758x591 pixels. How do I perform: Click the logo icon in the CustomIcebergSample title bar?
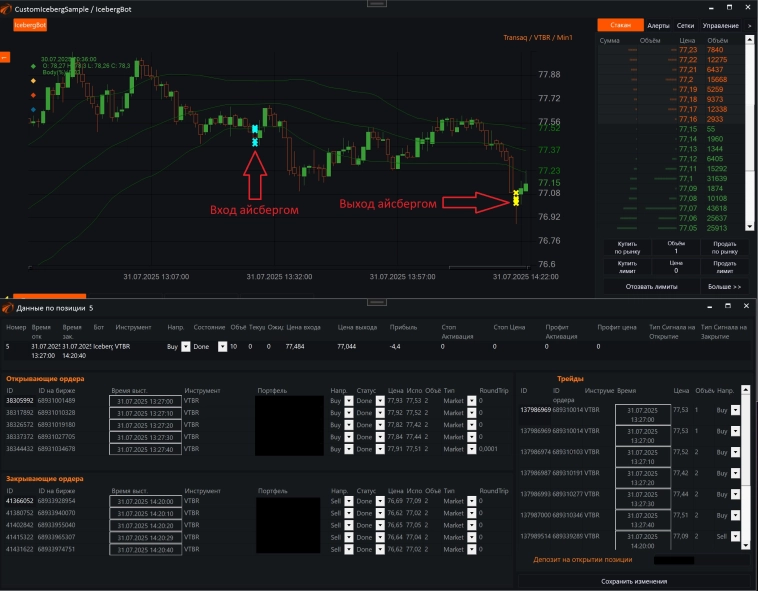pyautogui.click(x=6, y=9)
